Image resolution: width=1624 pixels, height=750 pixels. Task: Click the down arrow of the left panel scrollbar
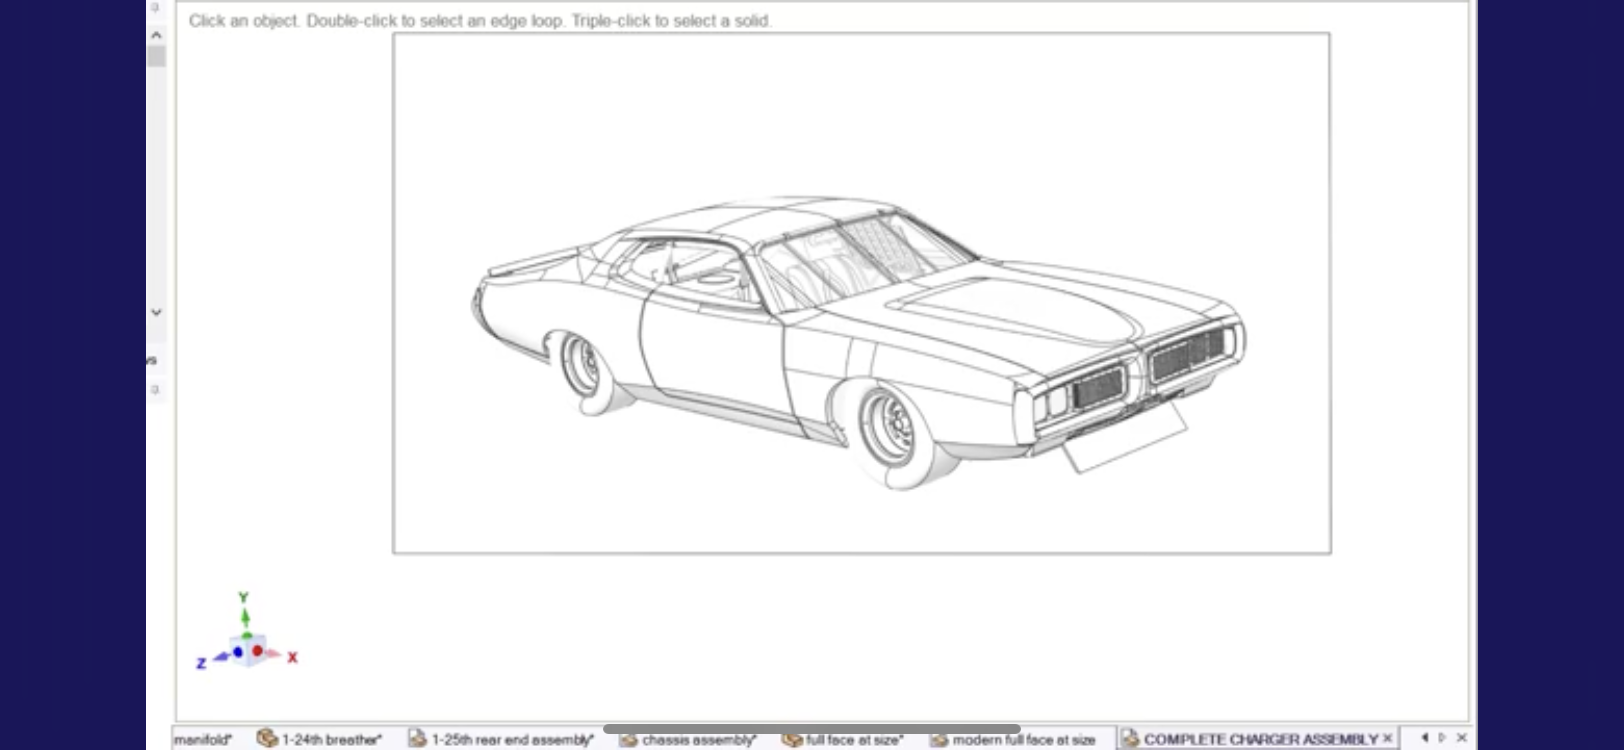click(x=156, y=312)
